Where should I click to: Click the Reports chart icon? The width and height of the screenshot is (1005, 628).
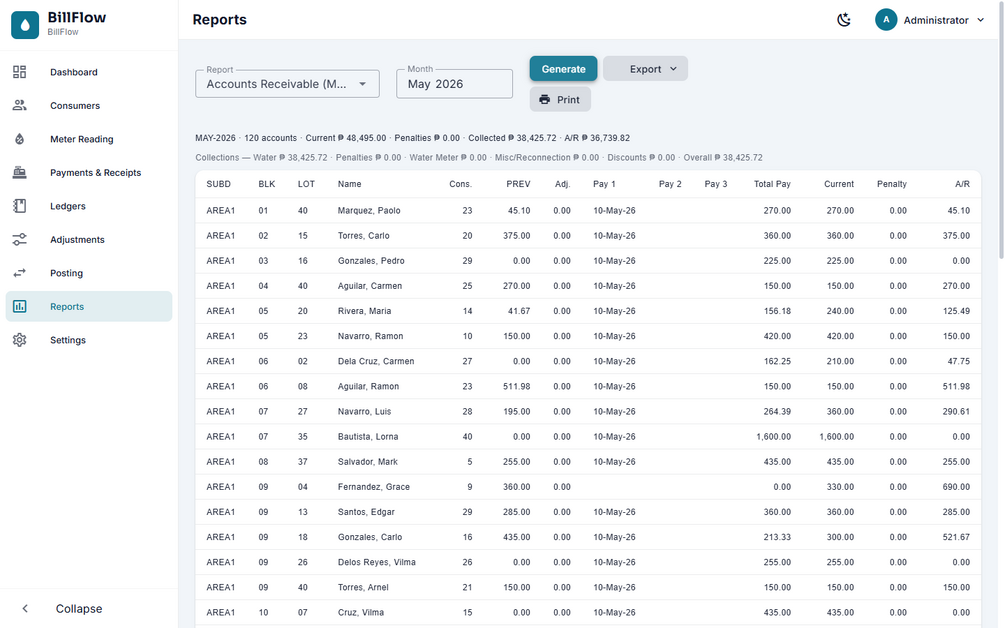(20, 306)
